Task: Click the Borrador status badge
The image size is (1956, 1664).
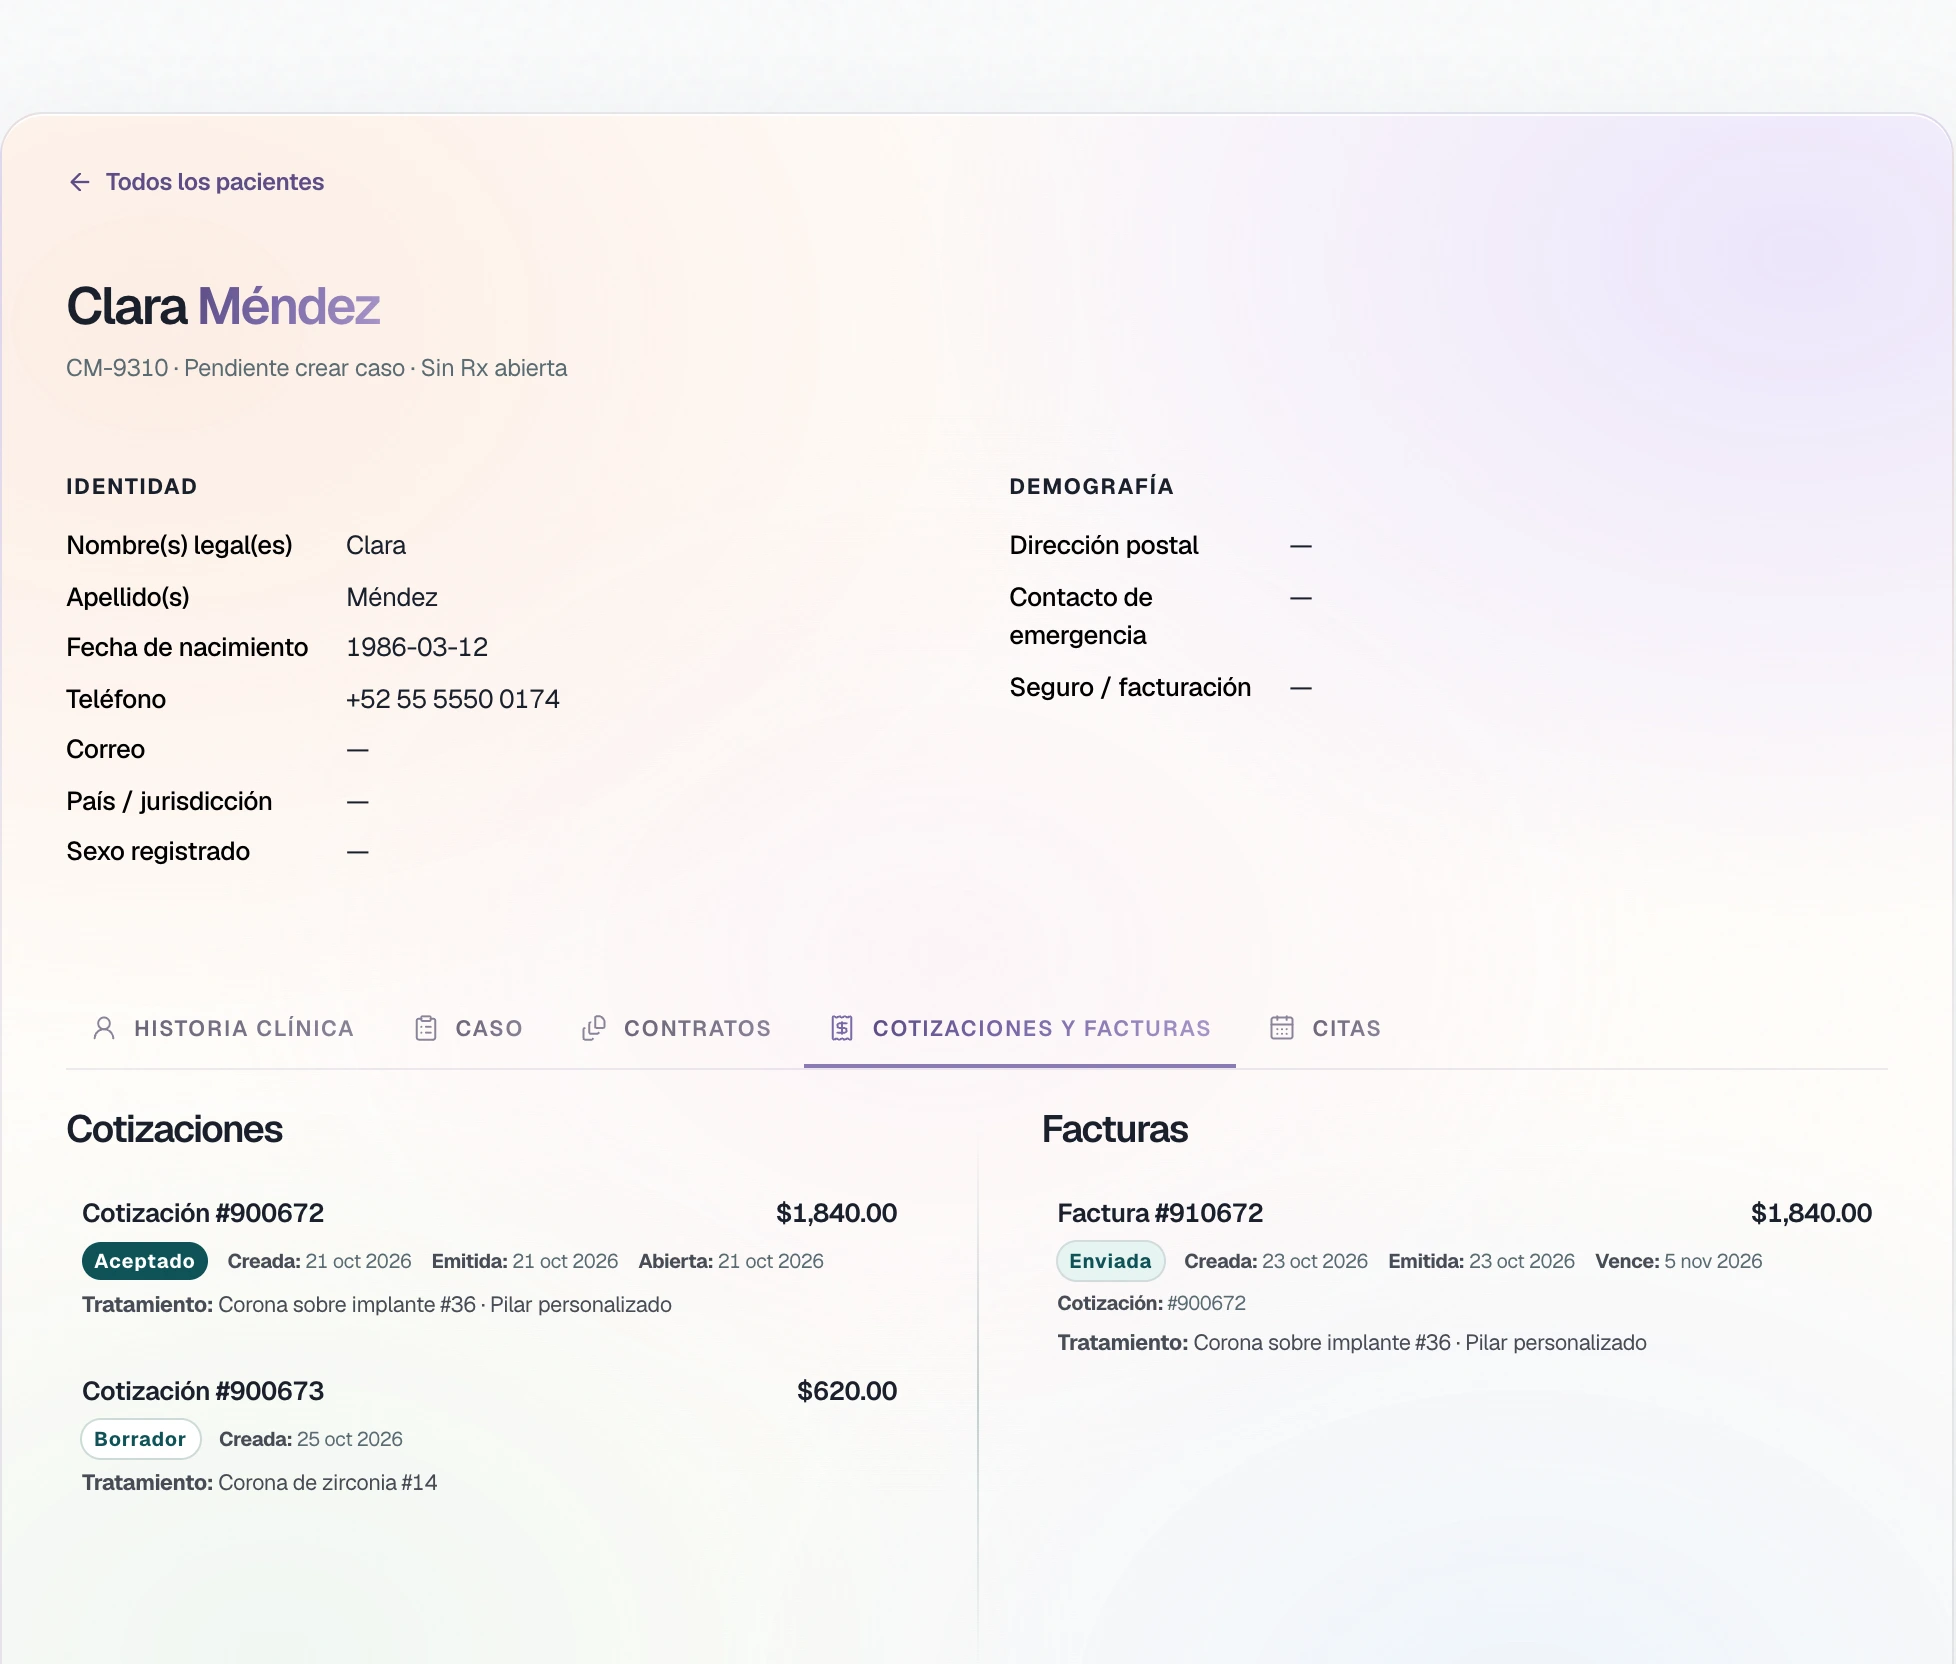Action: tap(141, 1439)
